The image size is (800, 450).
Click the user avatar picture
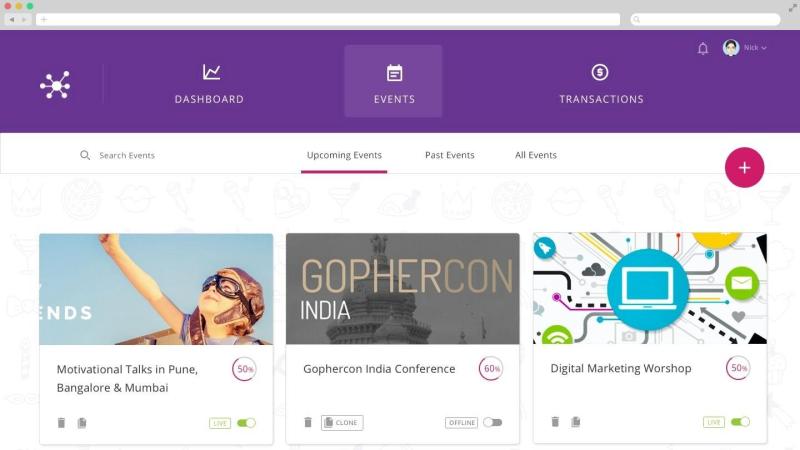pos(731,47)
